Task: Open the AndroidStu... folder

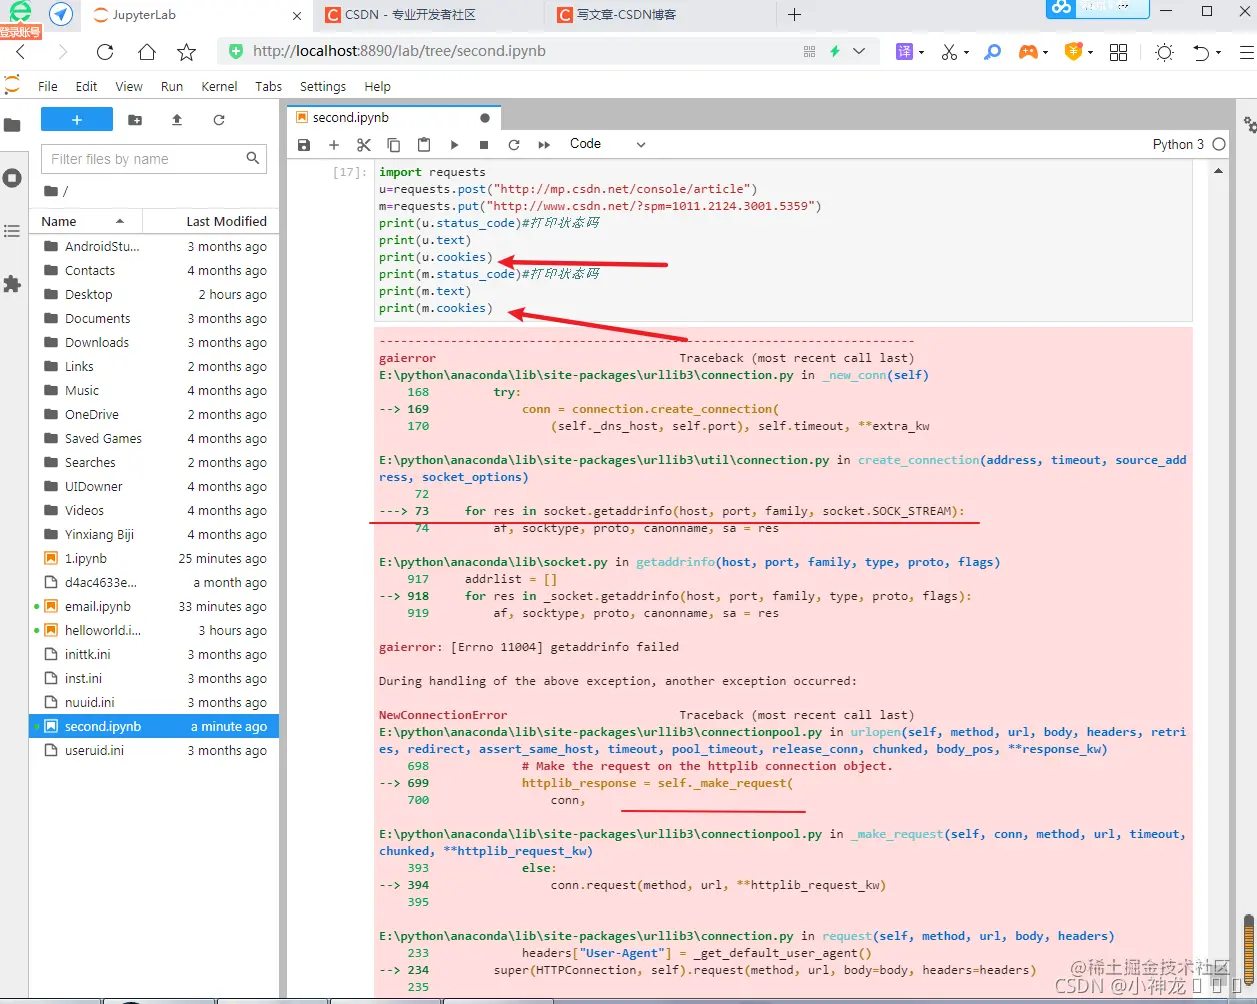Action: 154,246
